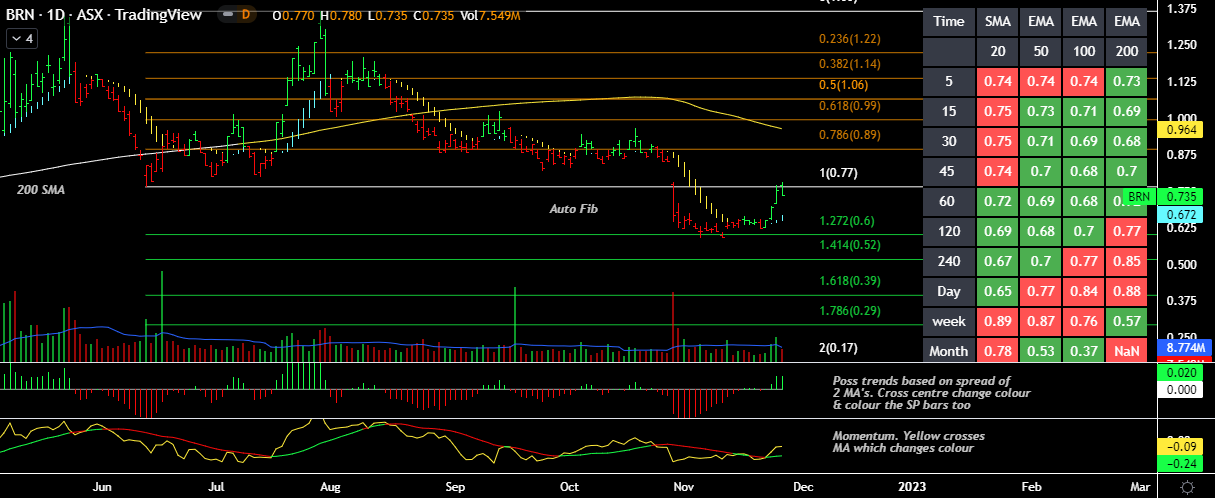Click the NaN cell in the table
Image resolution: width=1215 pixels, height=498 pixels.
(1126, 351)
